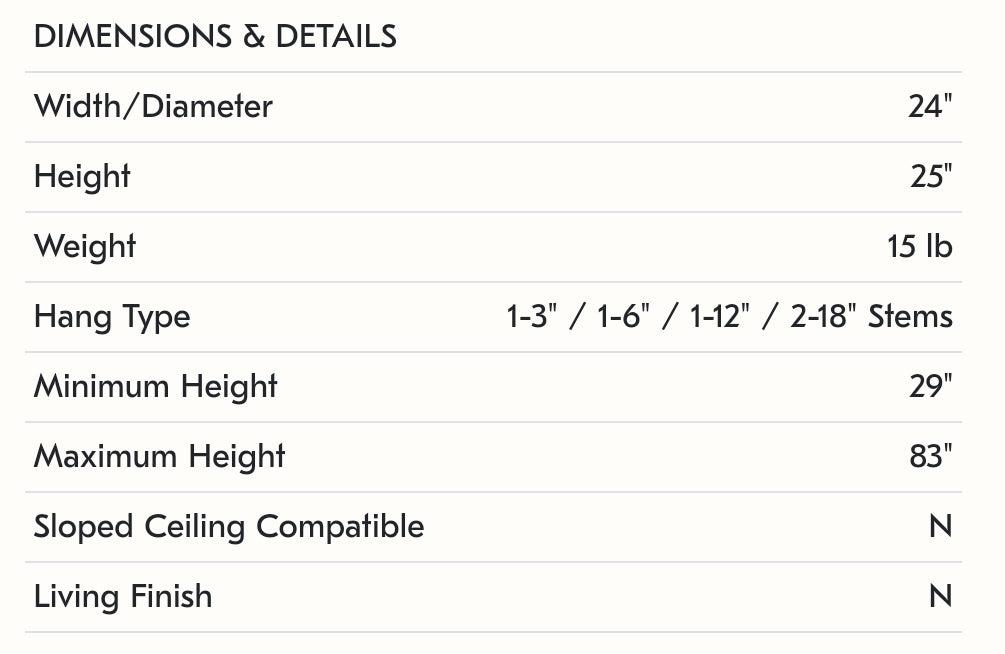1005x654 pixels.
Task: Click the word Stems in Hang Type
Action: tap(910, 316)
